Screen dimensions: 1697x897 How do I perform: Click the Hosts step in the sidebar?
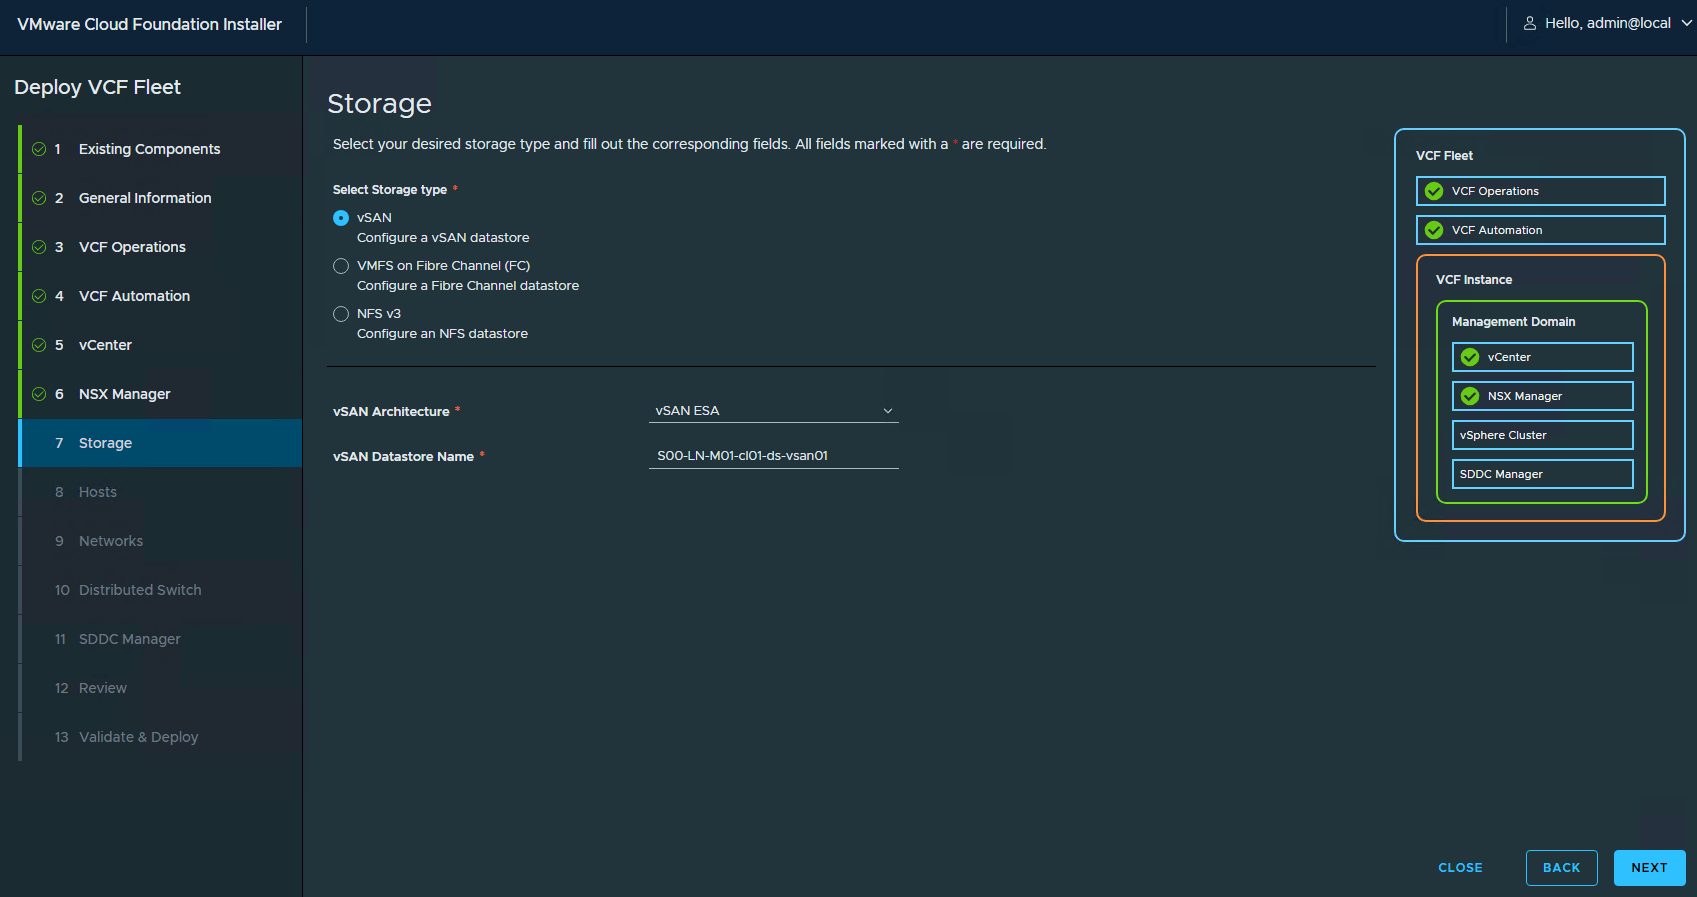tap(160, 492)
